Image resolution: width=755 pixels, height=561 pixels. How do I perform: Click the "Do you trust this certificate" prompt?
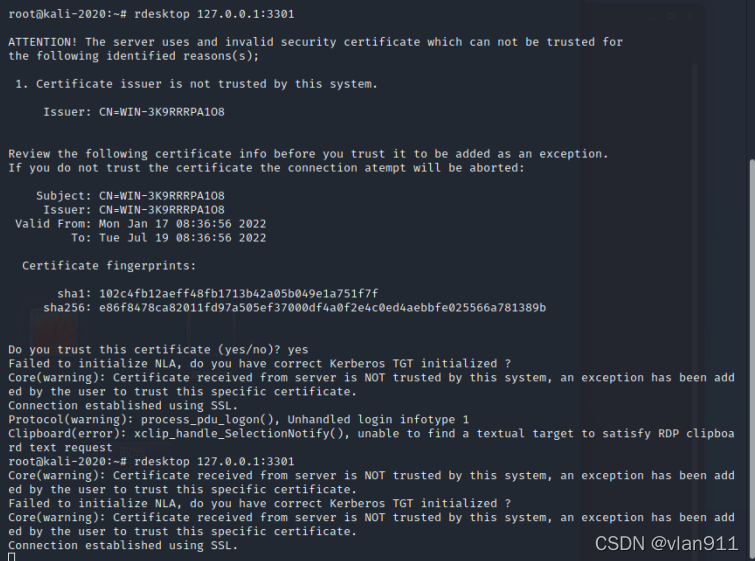(x=158, y=350)
